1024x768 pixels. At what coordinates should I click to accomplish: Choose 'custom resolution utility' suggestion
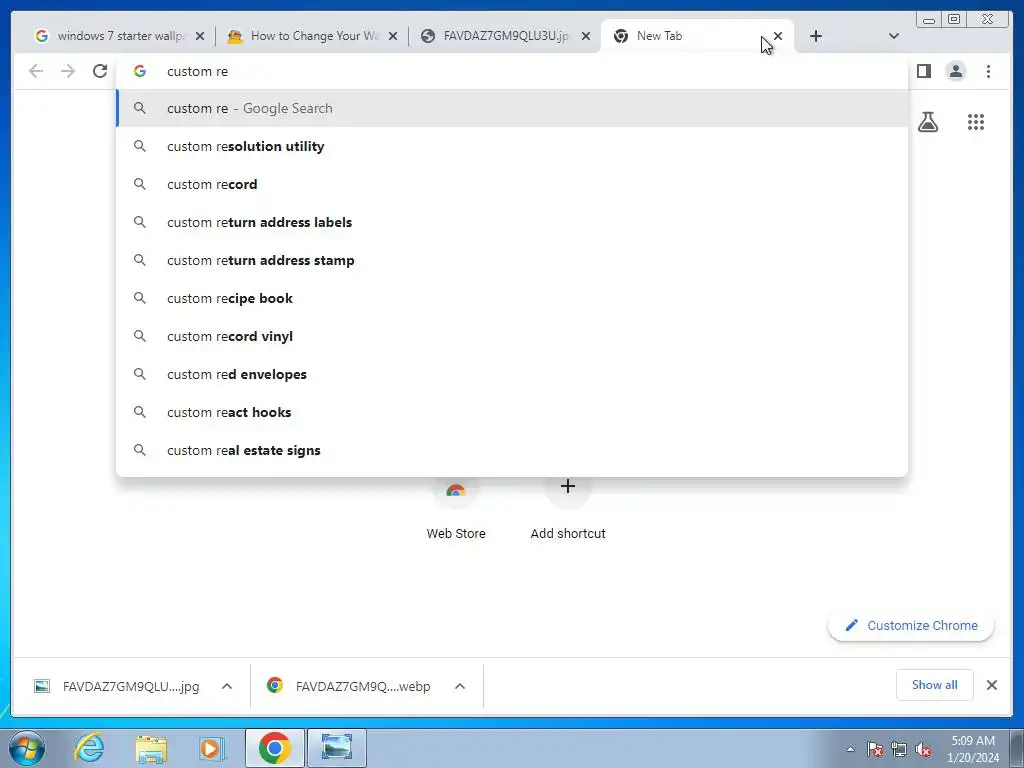point(512,146)
